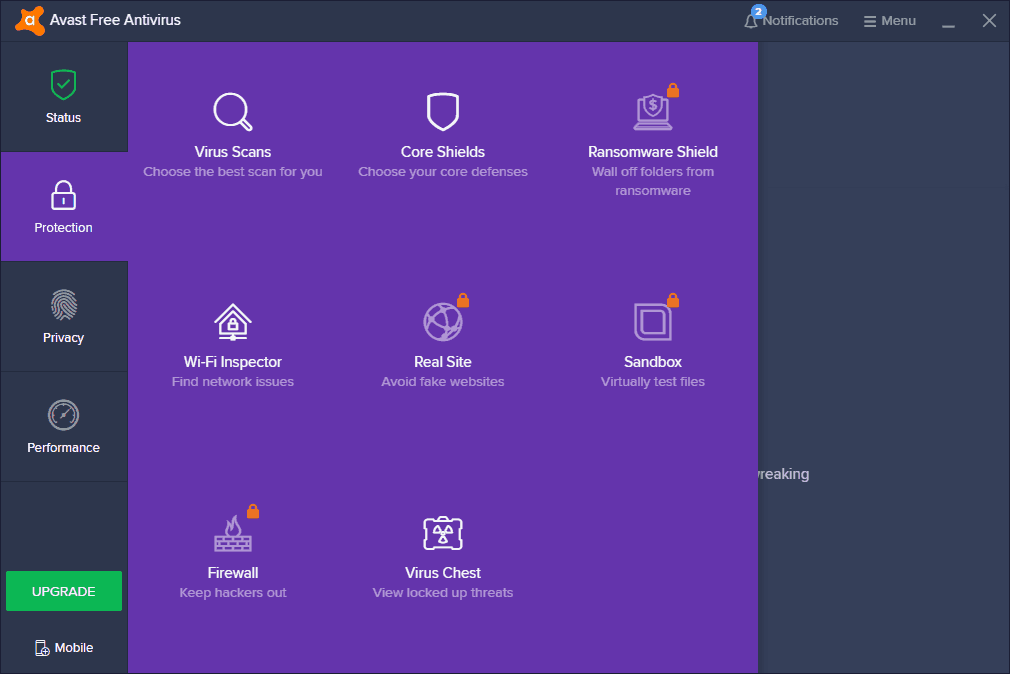Select the Protection sidebar item
1010x674 pixels.
tap(63, 207)
